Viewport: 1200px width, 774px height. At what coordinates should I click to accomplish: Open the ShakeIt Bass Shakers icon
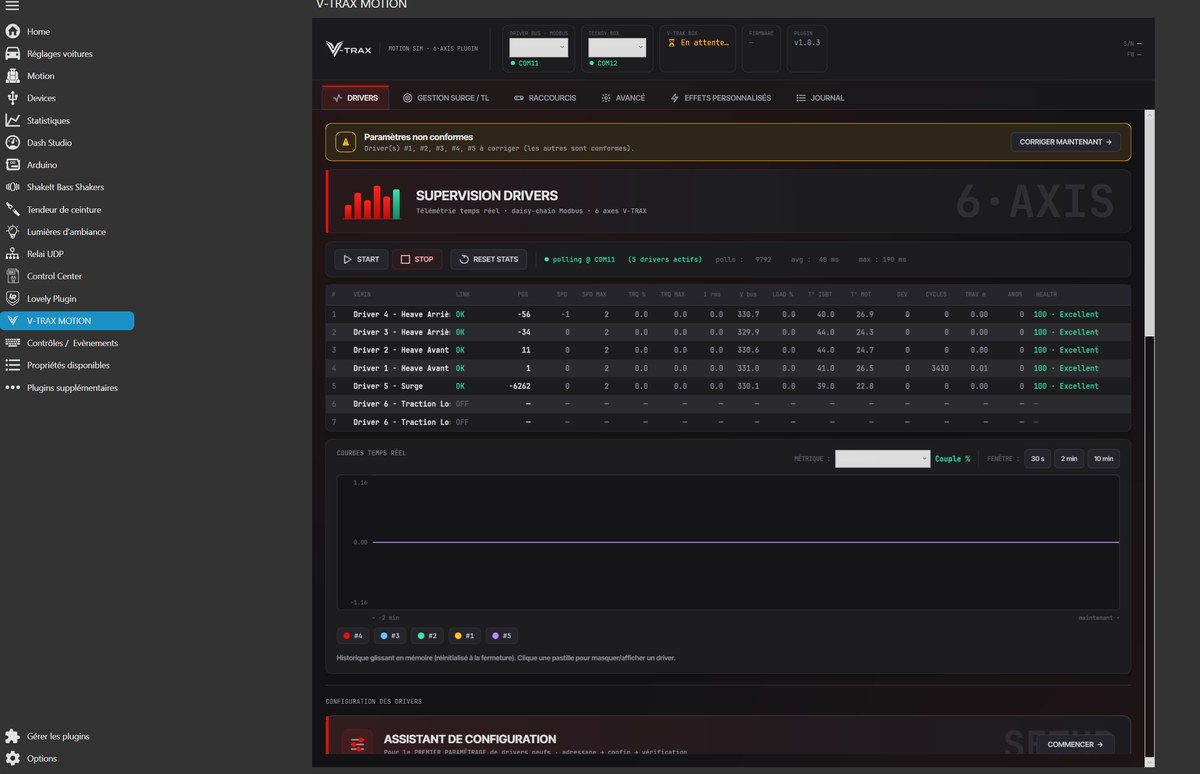[12, 187]
